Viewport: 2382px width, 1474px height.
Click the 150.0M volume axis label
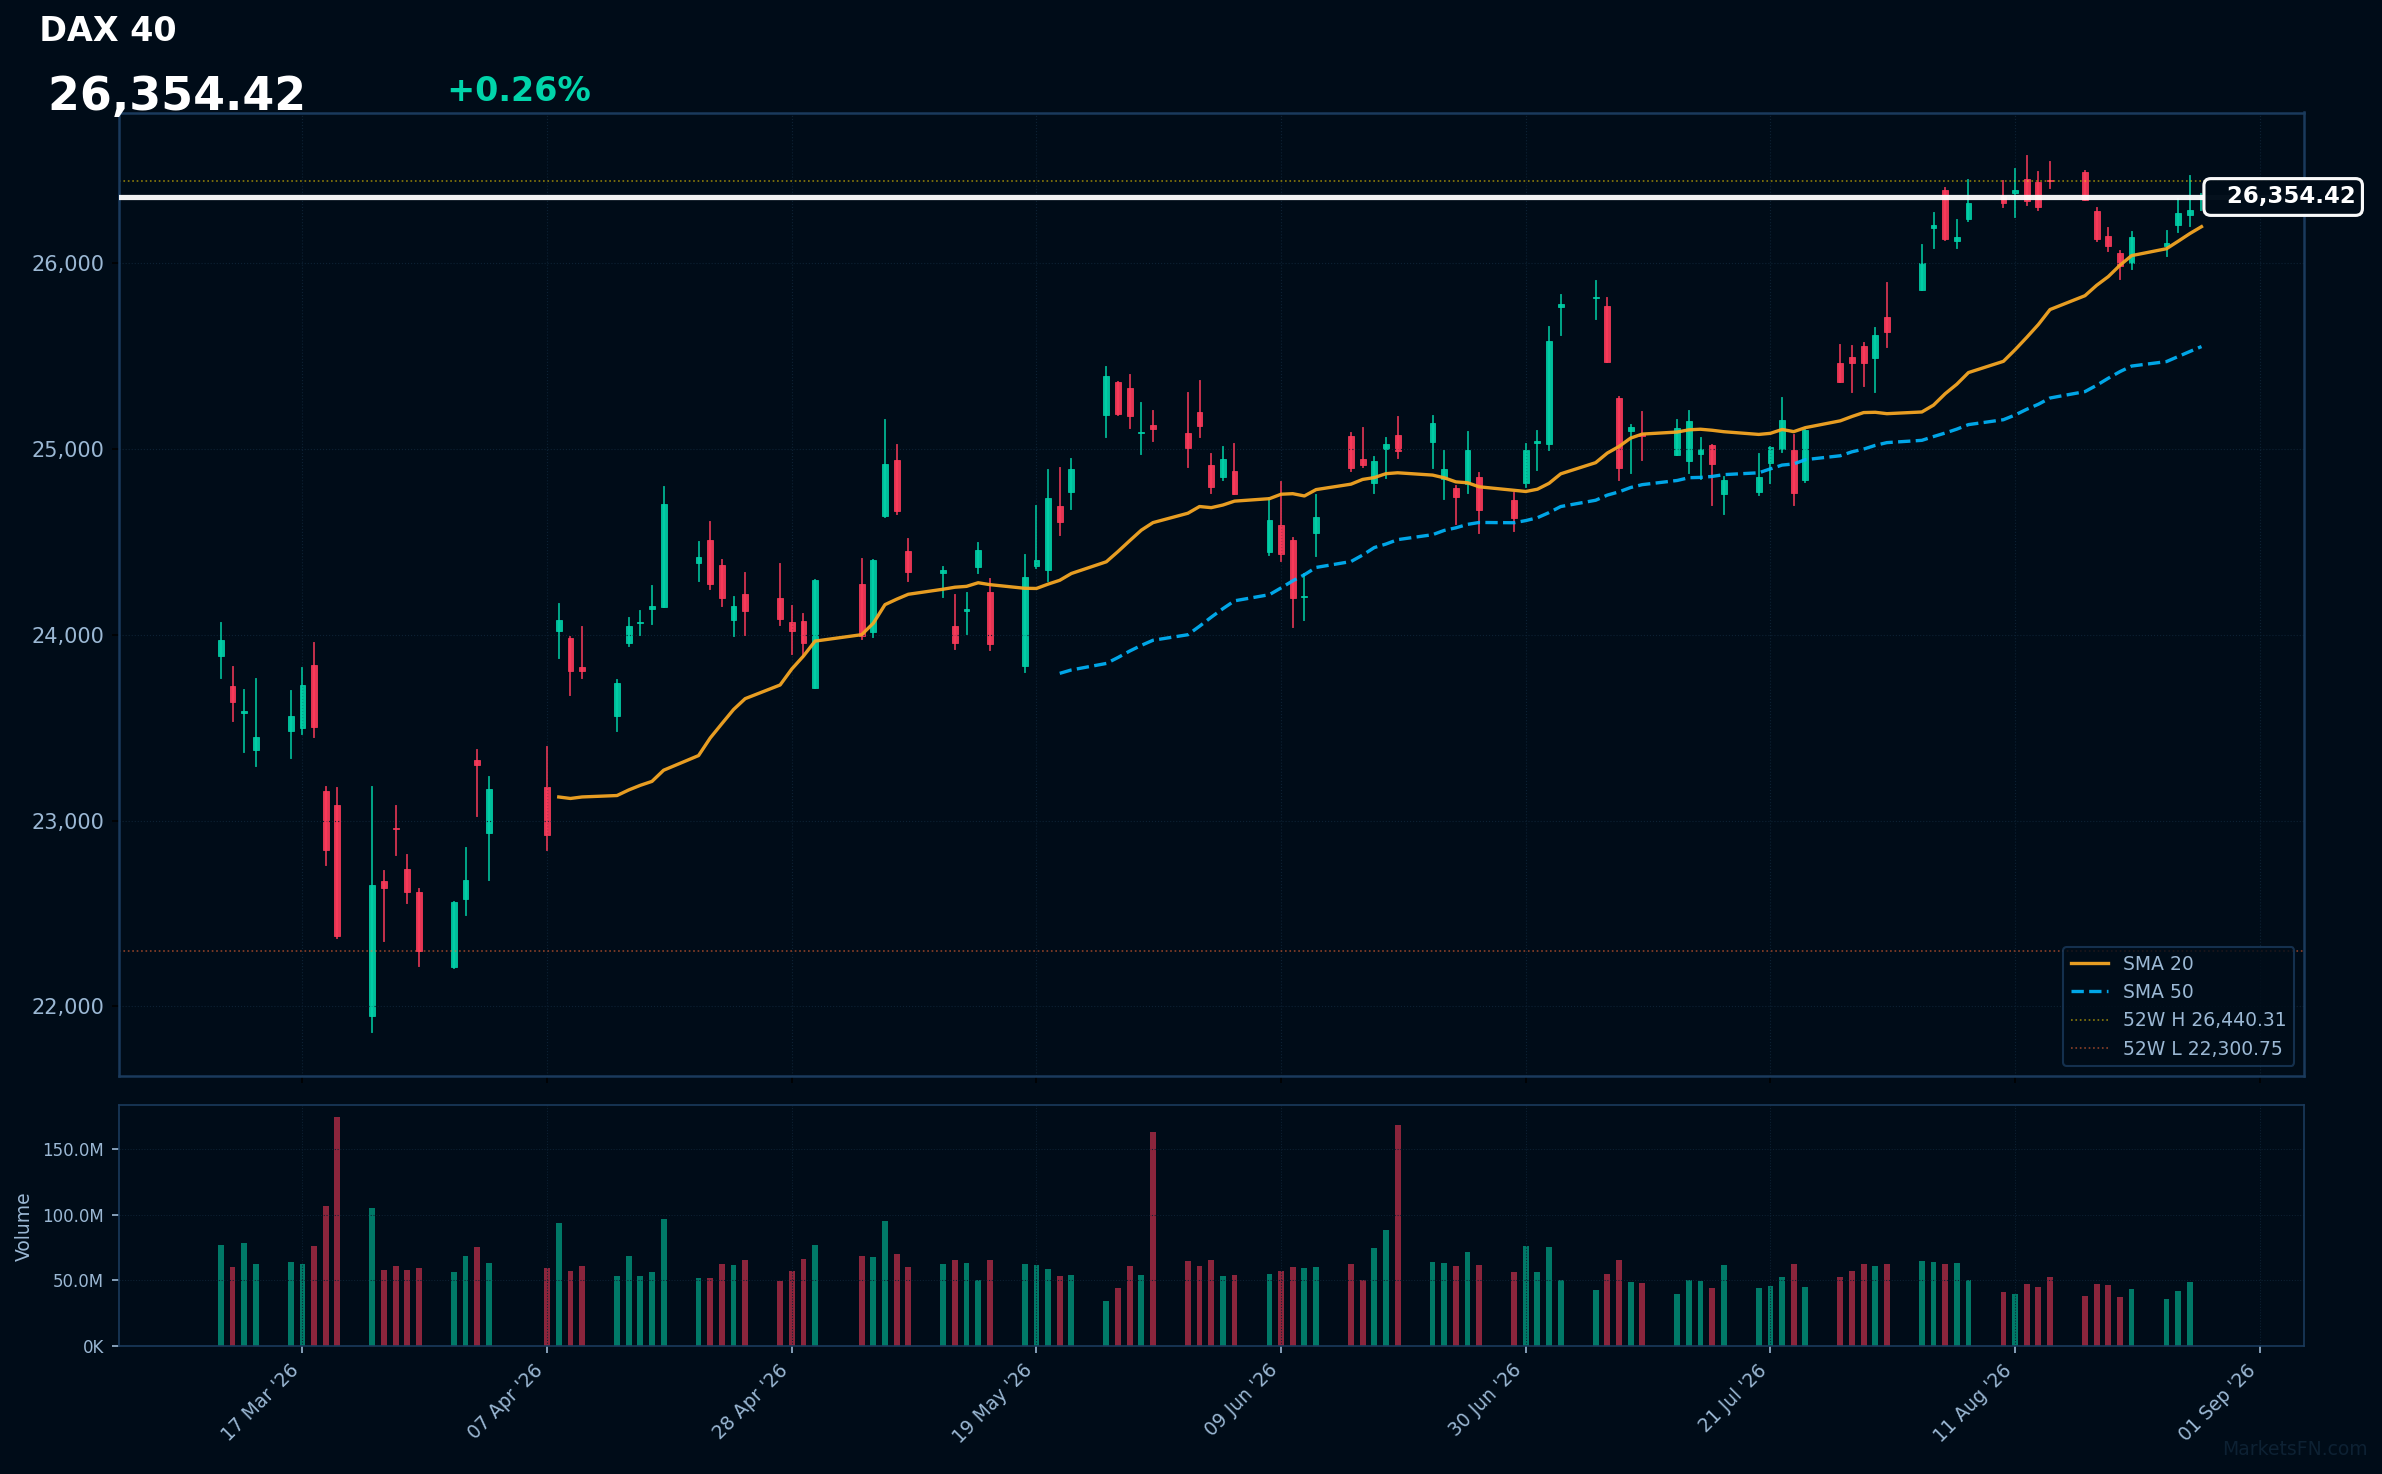pos(73,1150)
